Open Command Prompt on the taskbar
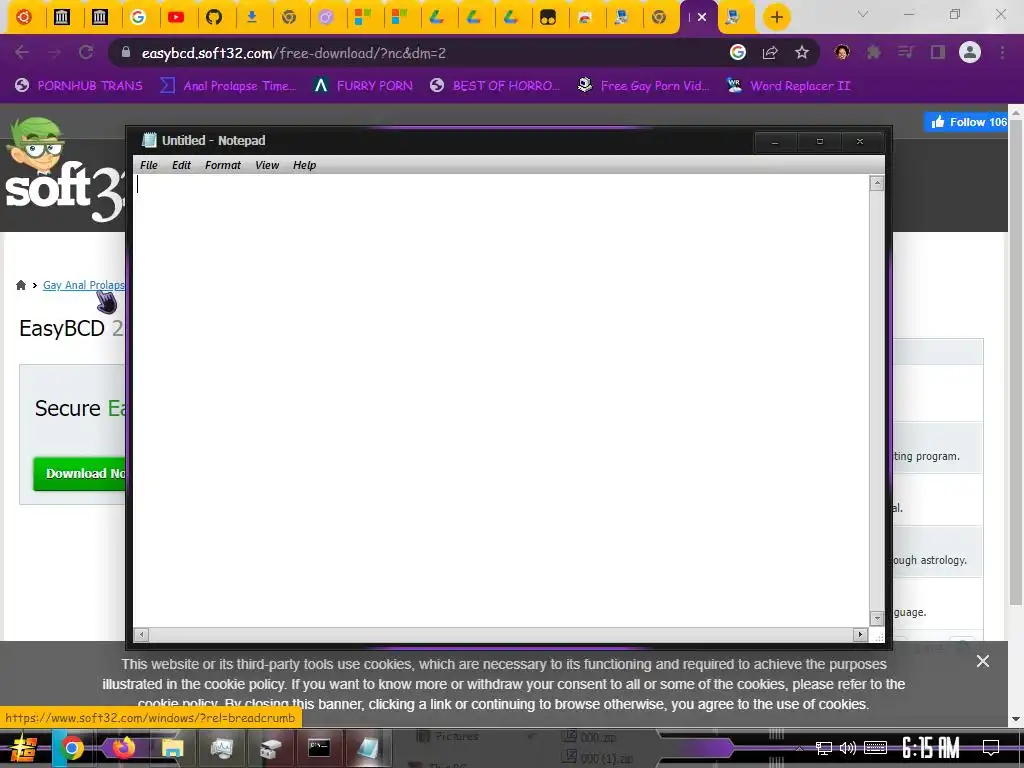The image size is (1024, 768). (x=319, y=748)
